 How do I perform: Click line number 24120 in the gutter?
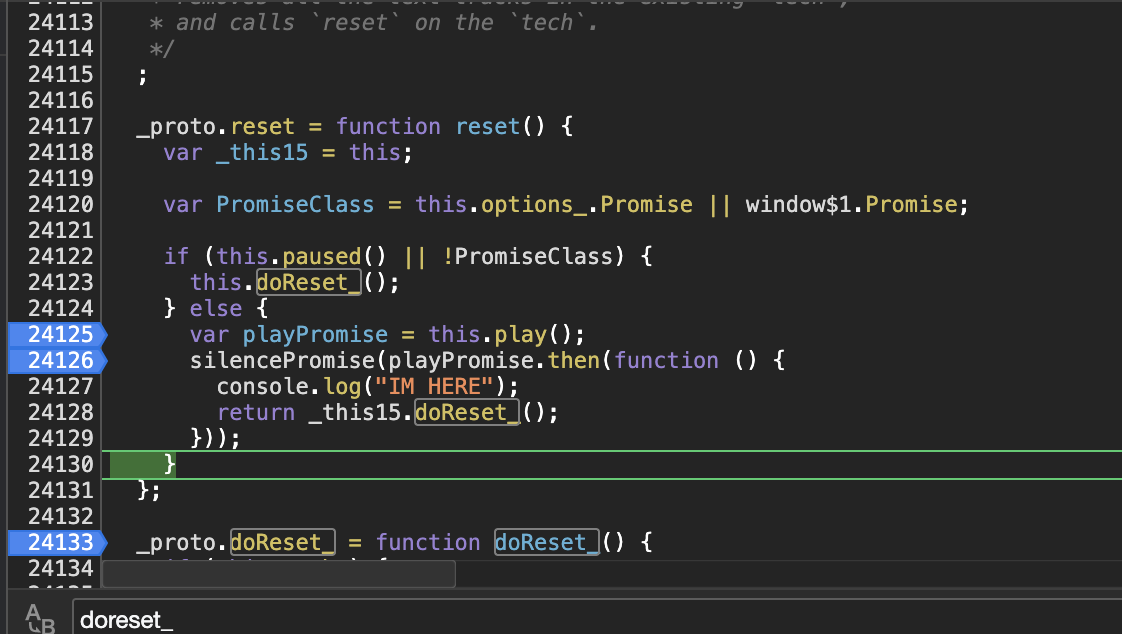coord(61,205)
